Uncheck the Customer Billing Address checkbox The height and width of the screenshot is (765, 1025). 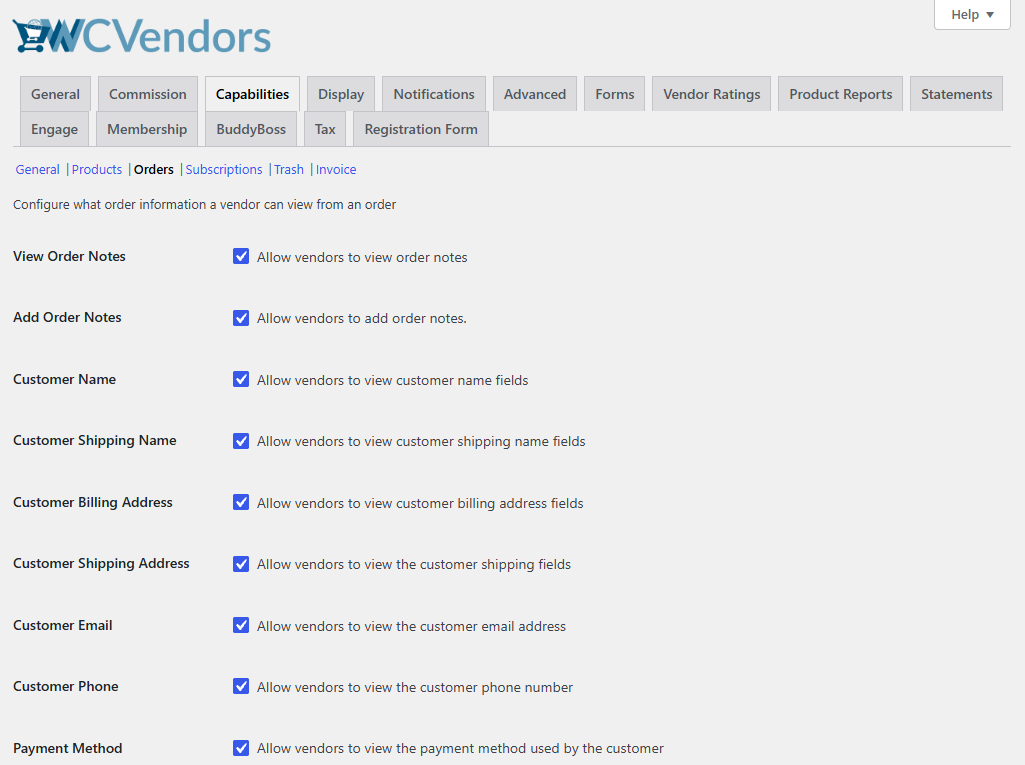point(241,502)
